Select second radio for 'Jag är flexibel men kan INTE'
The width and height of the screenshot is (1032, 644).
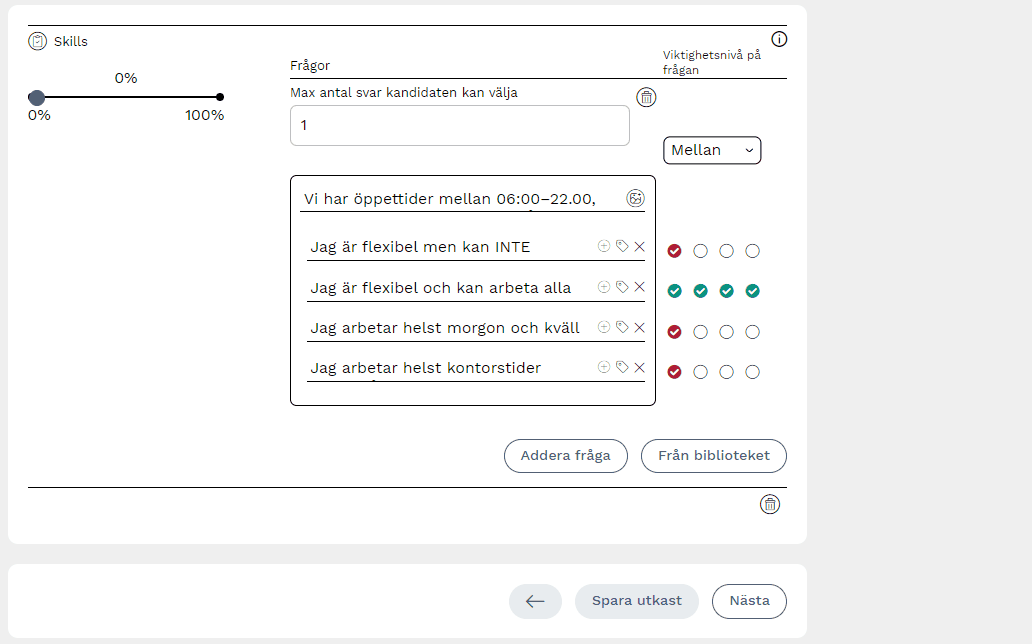(x=701, y=251)
